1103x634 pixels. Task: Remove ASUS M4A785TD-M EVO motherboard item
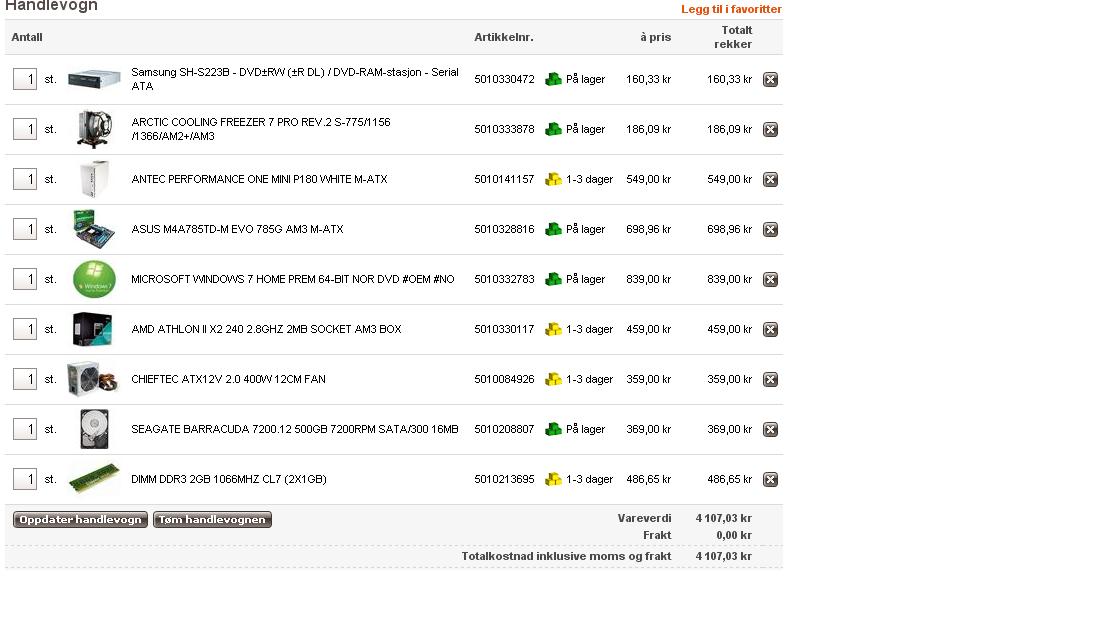click(x=770, y=229)
